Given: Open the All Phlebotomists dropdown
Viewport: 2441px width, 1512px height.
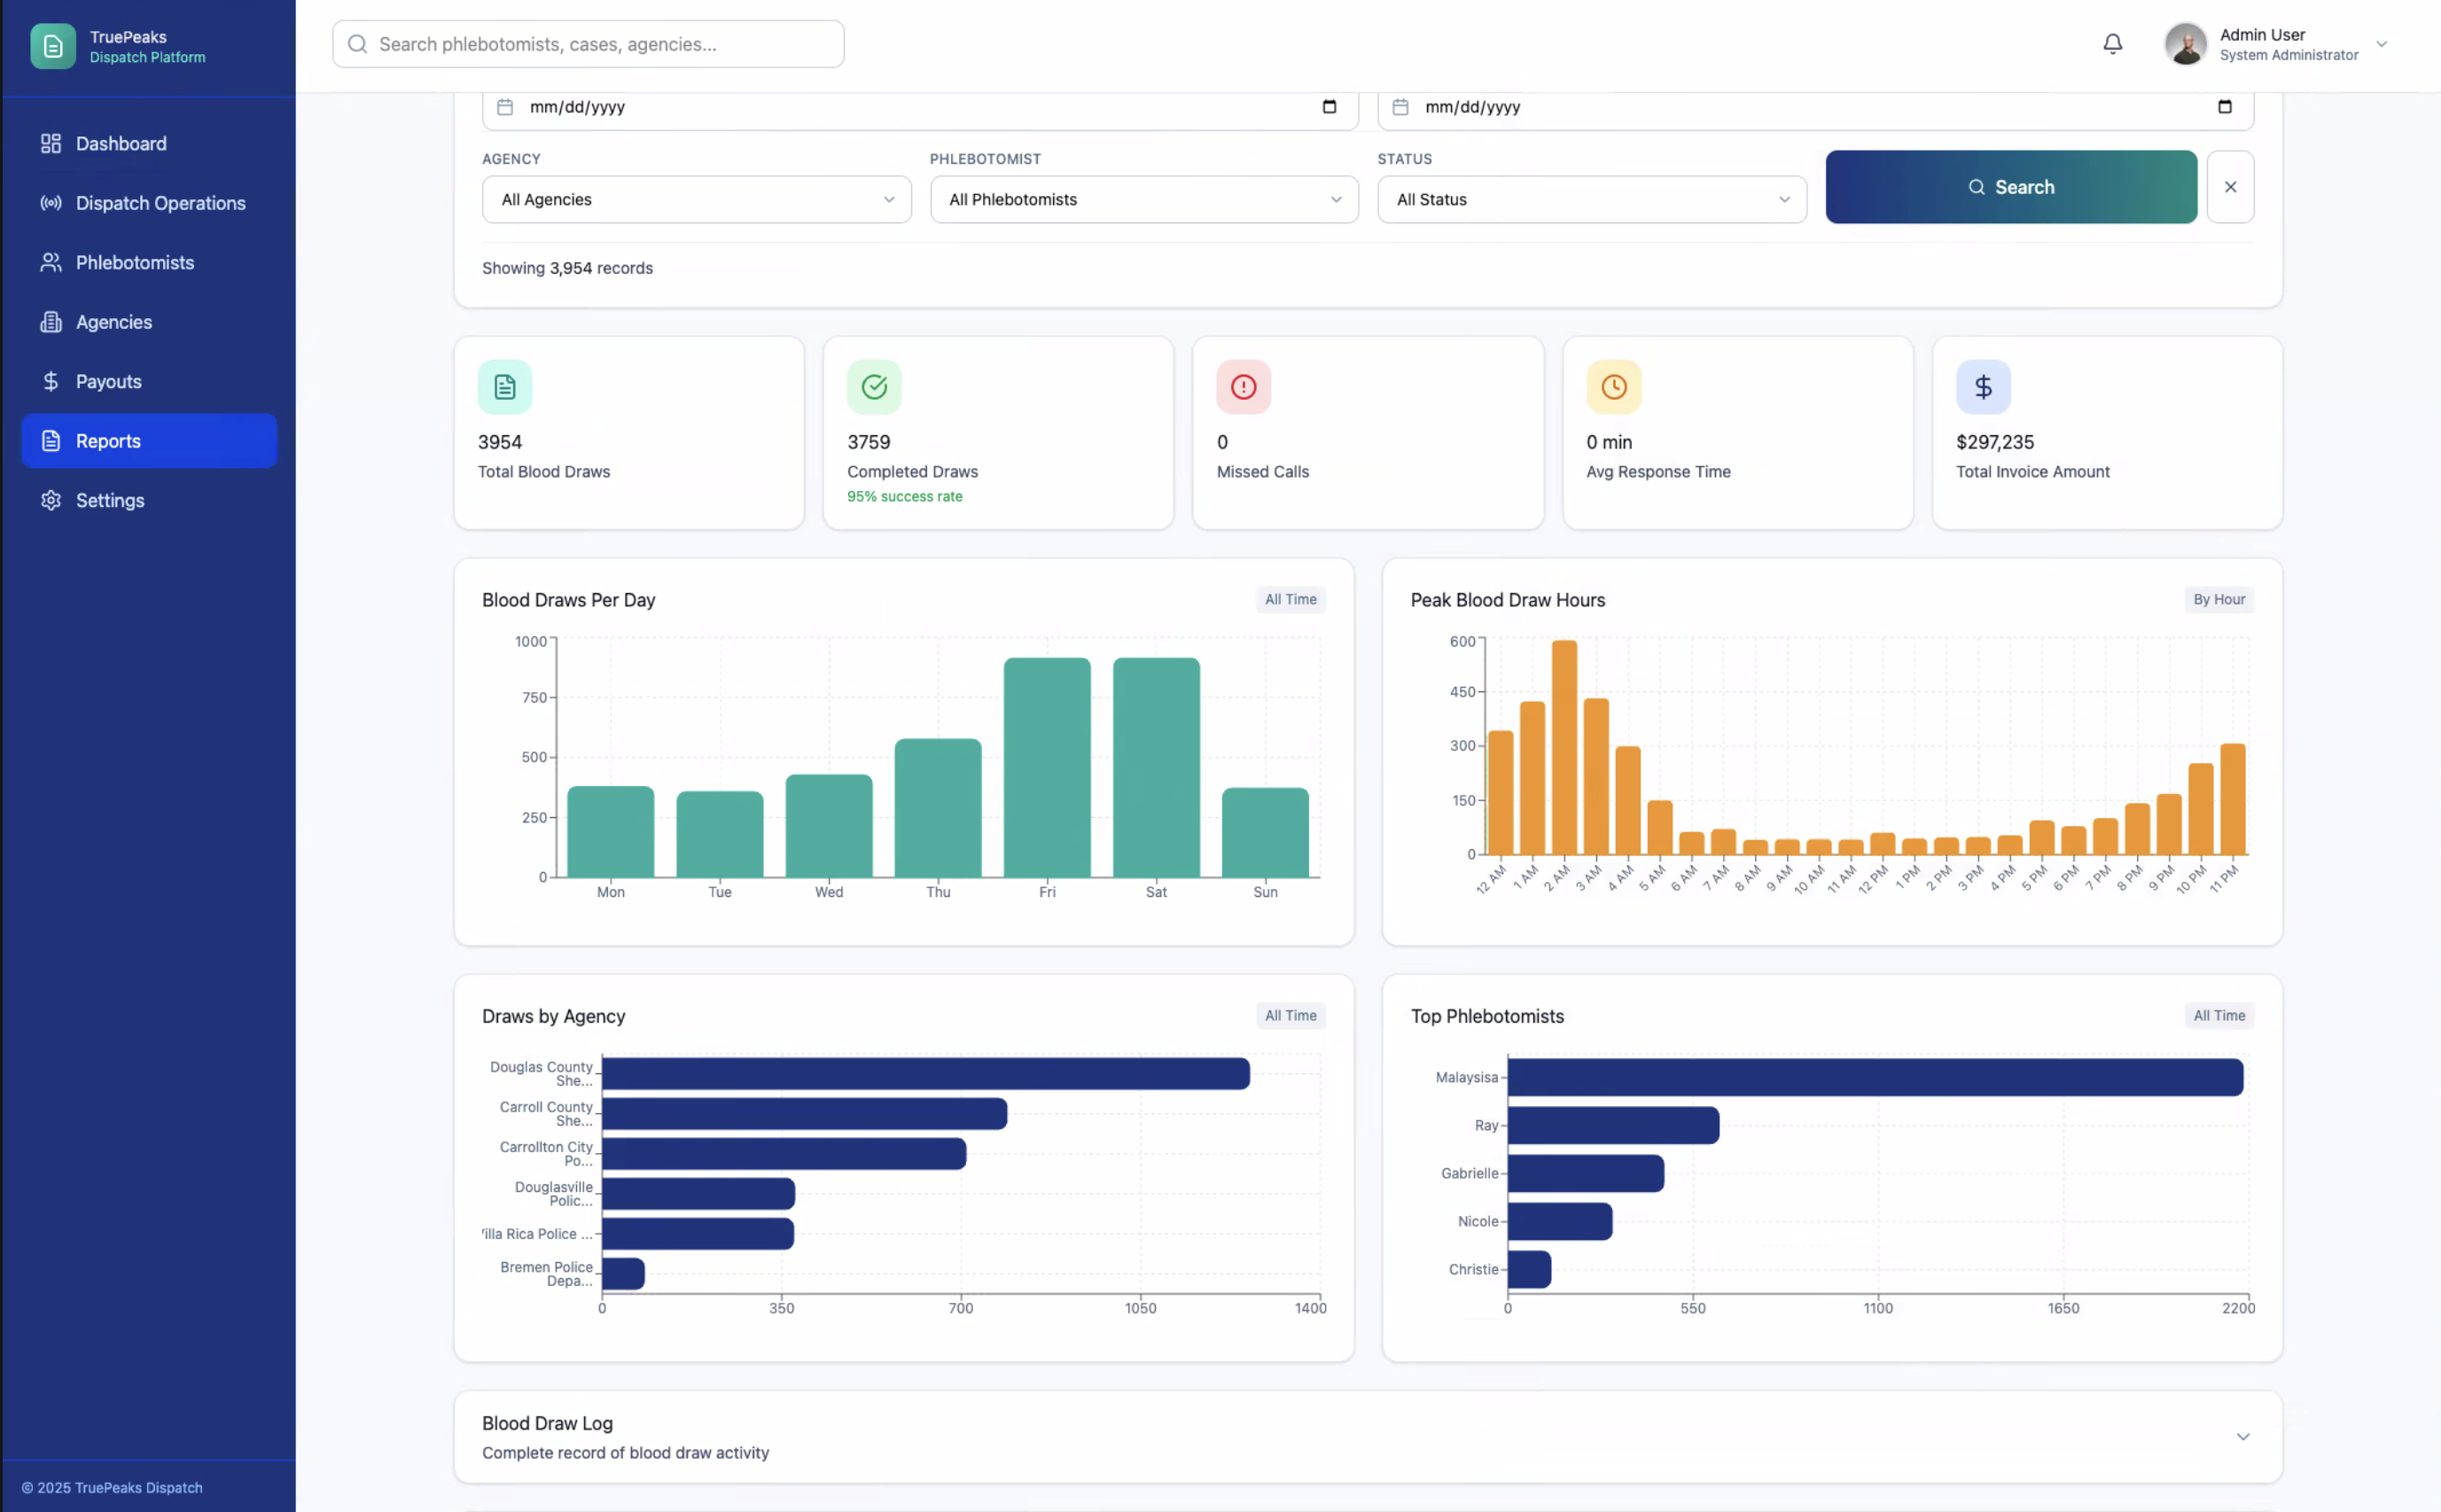Looking at the screenshot, I should pyautogui.click(x=1143, y=199).
